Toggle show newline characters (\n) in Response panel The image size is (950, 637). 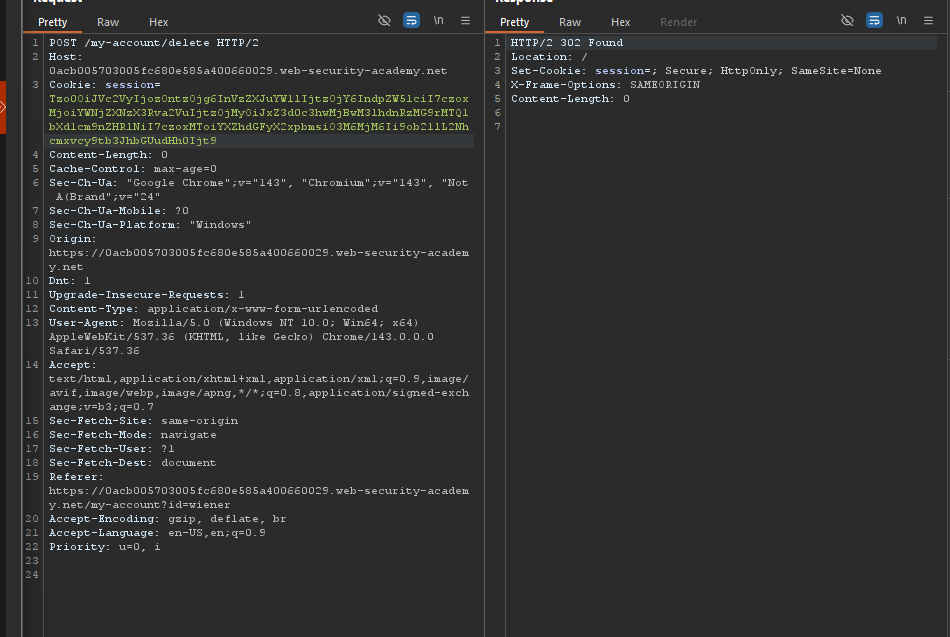tap(902, 21)
